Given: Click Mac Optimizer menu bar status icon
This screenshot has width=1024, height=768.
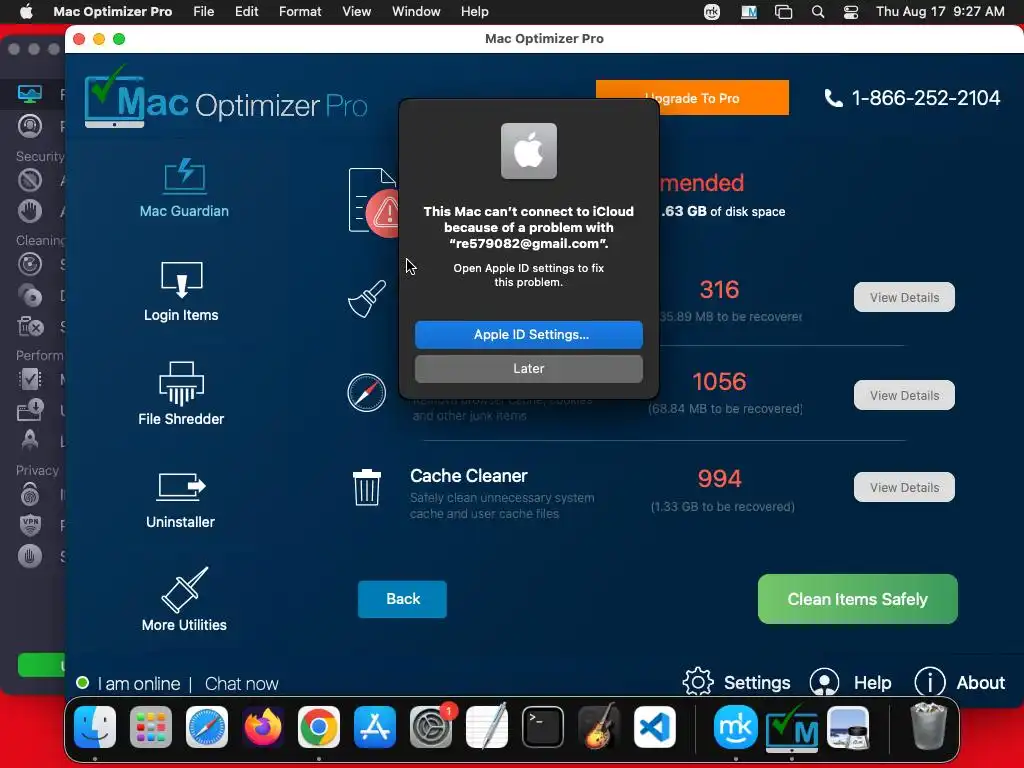Looking at the screenshot, I should point(748,12).
